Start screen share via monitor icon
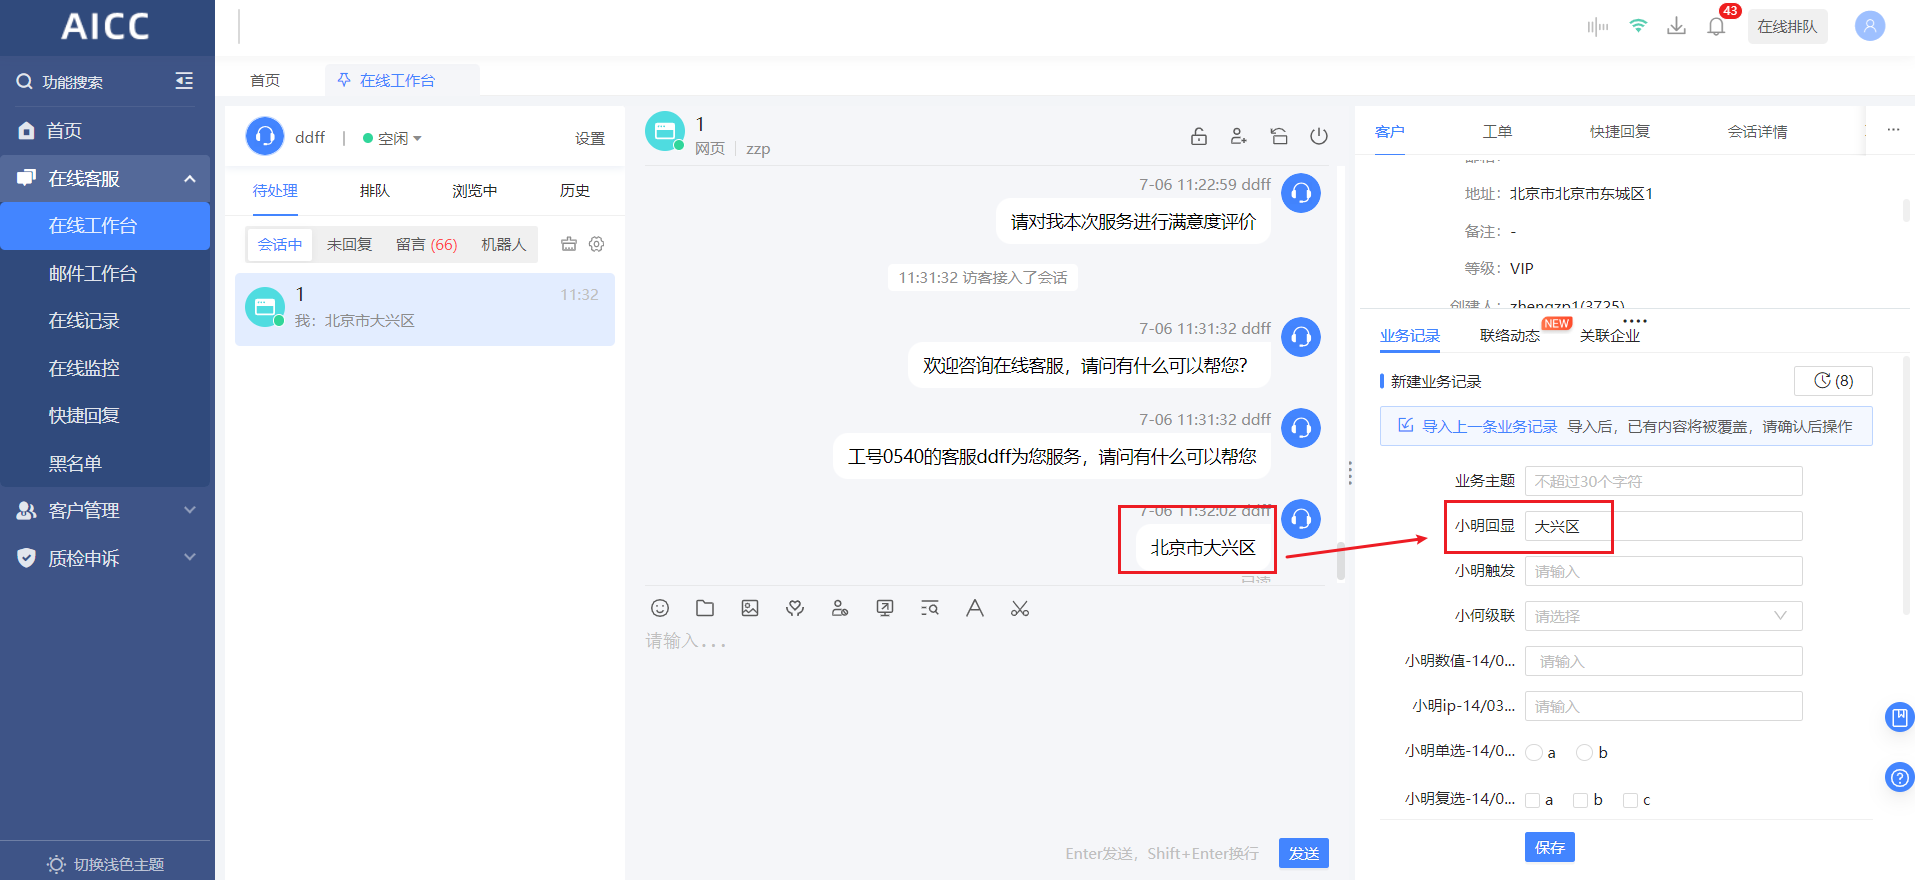 [885, 608]
